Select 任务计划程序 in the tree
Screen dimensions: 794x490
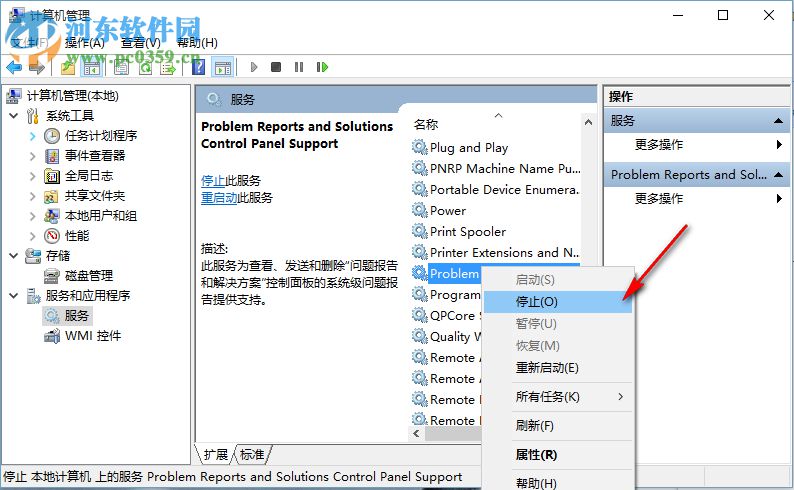coord(101,136)
